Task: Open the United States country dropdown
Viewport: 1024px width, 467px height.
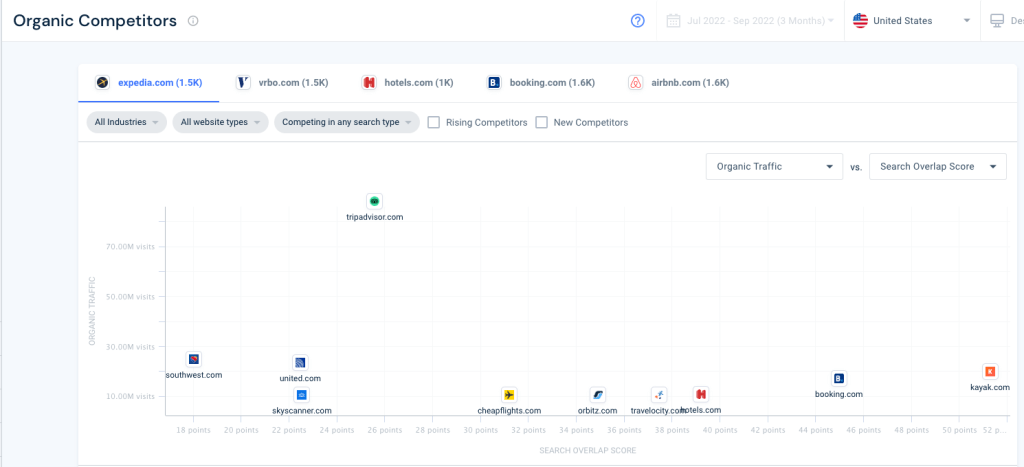Action: click(912, 21)
